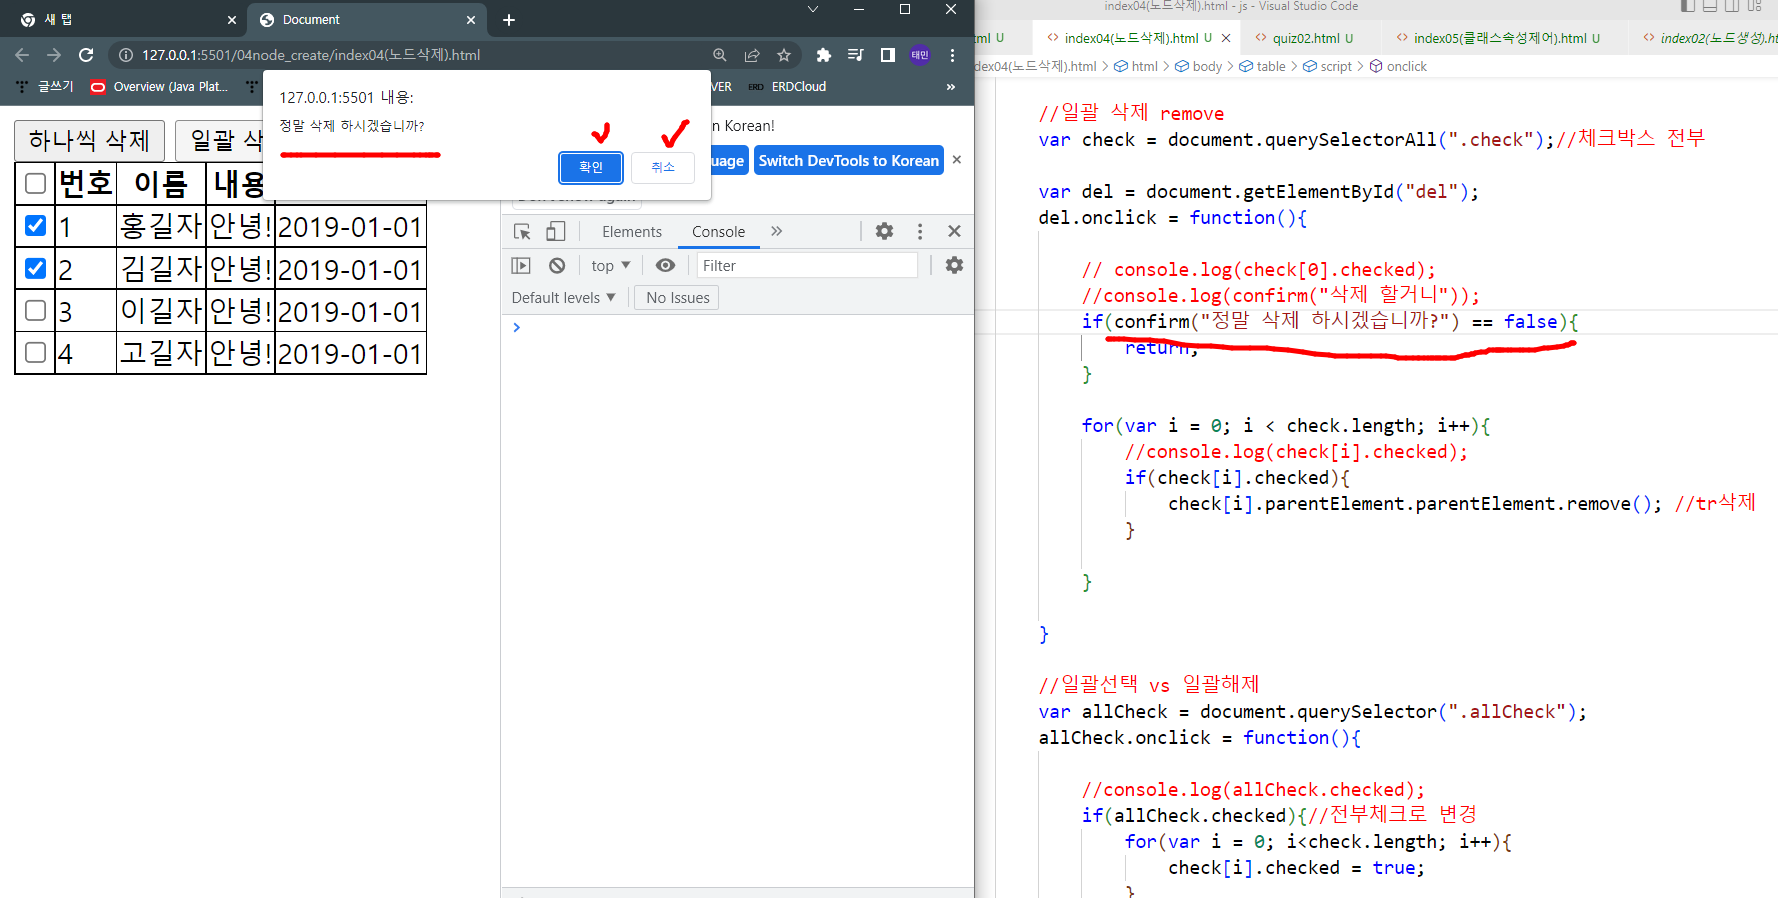
Task: Toggle the header select-all checkbox in table
Action: point(35,183)
